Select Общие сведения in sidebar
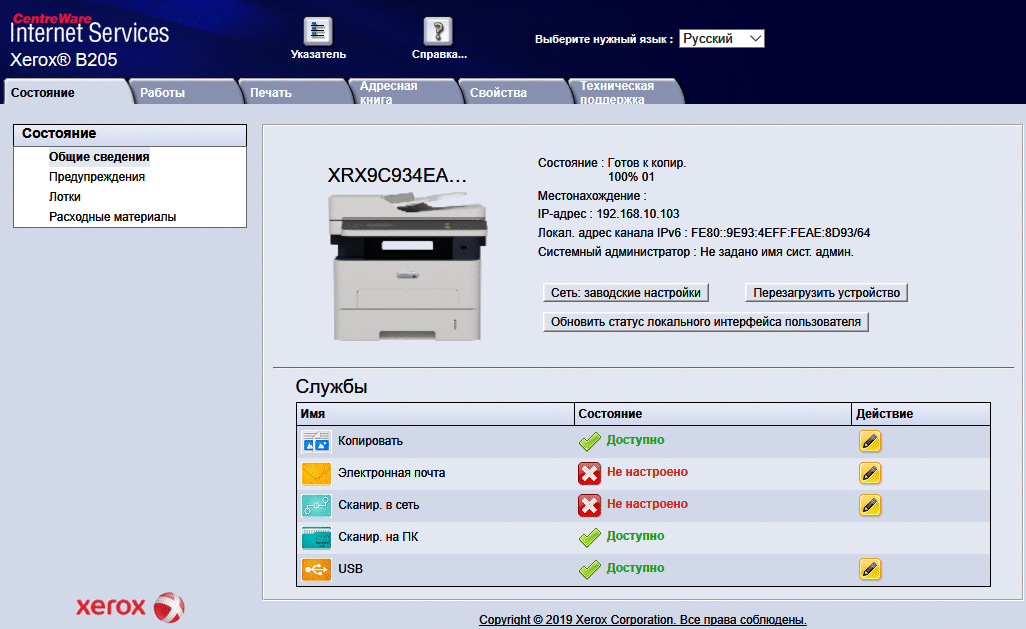The width and height of the screenshot is (1026, 629). point(99,157)
